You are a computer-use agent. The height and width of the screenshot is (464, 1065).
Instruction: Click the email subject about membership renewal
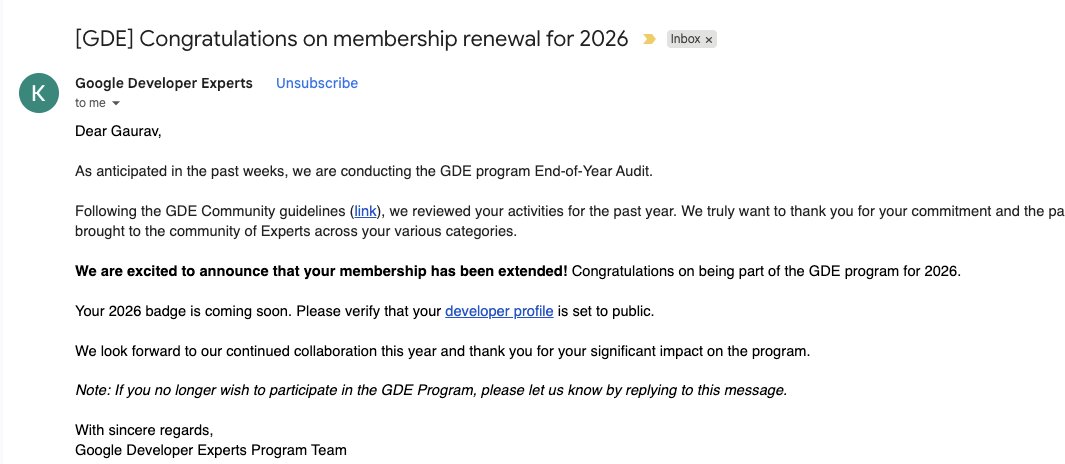point(352,39)
